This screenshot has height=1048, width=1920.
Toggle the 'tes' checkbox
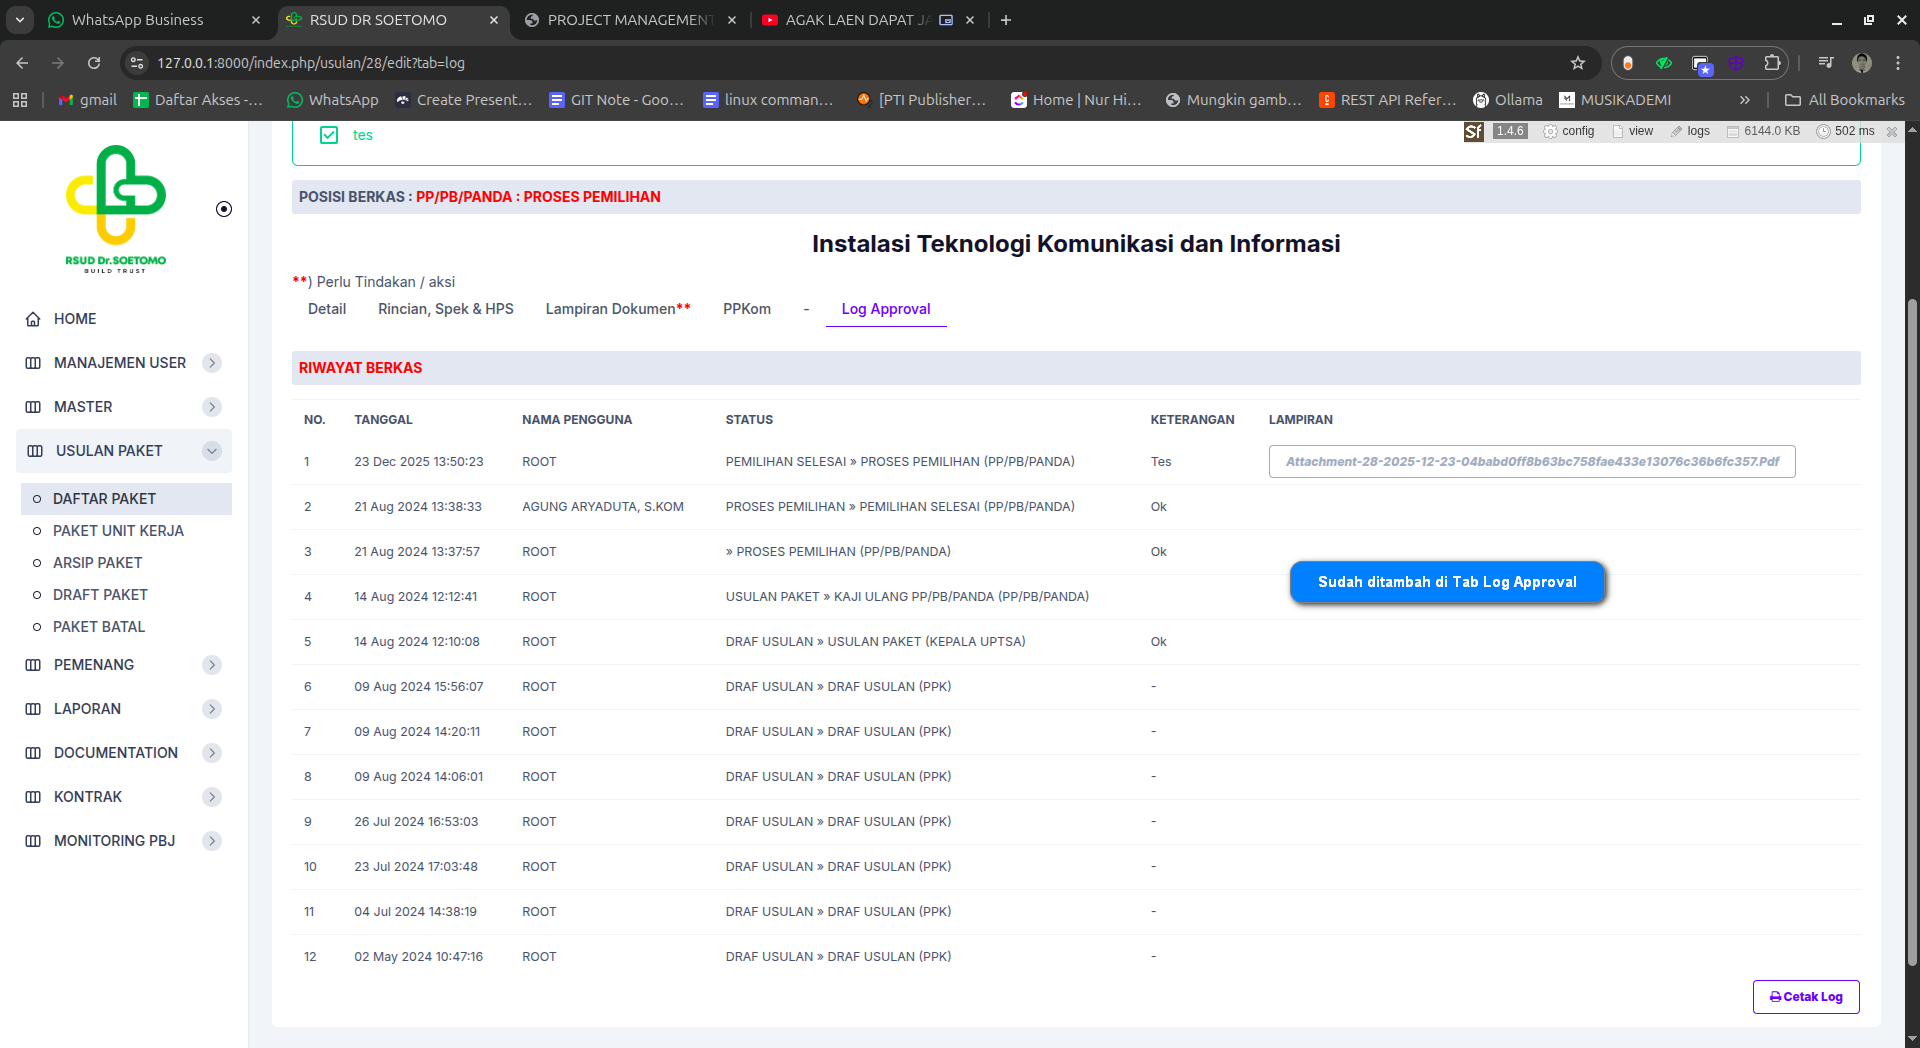[329, 135]
